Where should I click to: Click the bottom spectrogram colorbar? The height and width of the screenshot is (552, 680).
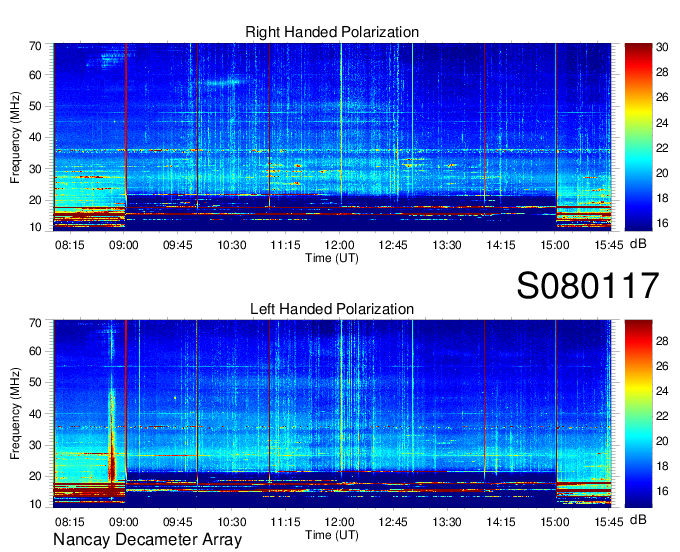click(x=638, y=414)
